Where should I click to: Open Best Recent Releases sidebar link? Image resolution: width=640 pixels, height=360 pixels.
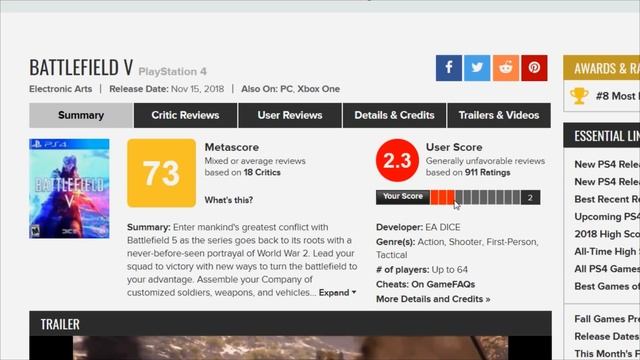tap(607, 199)
